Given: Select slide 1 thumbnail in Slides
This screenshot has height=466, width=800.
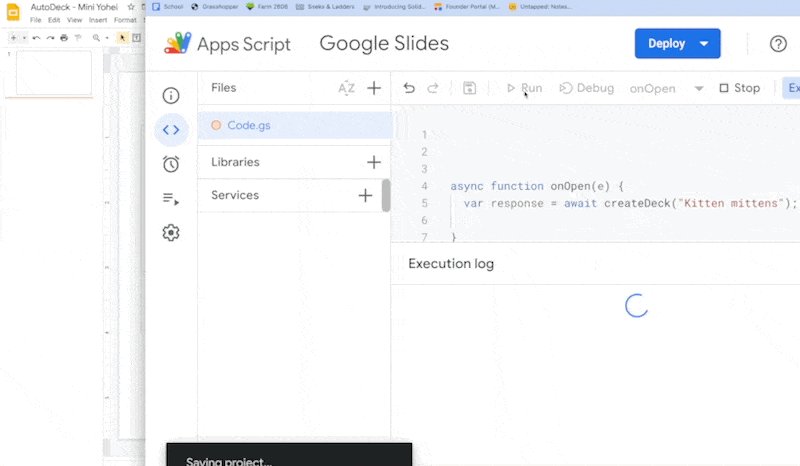Looking at the screenshot, I should click(x=54, y=72).
